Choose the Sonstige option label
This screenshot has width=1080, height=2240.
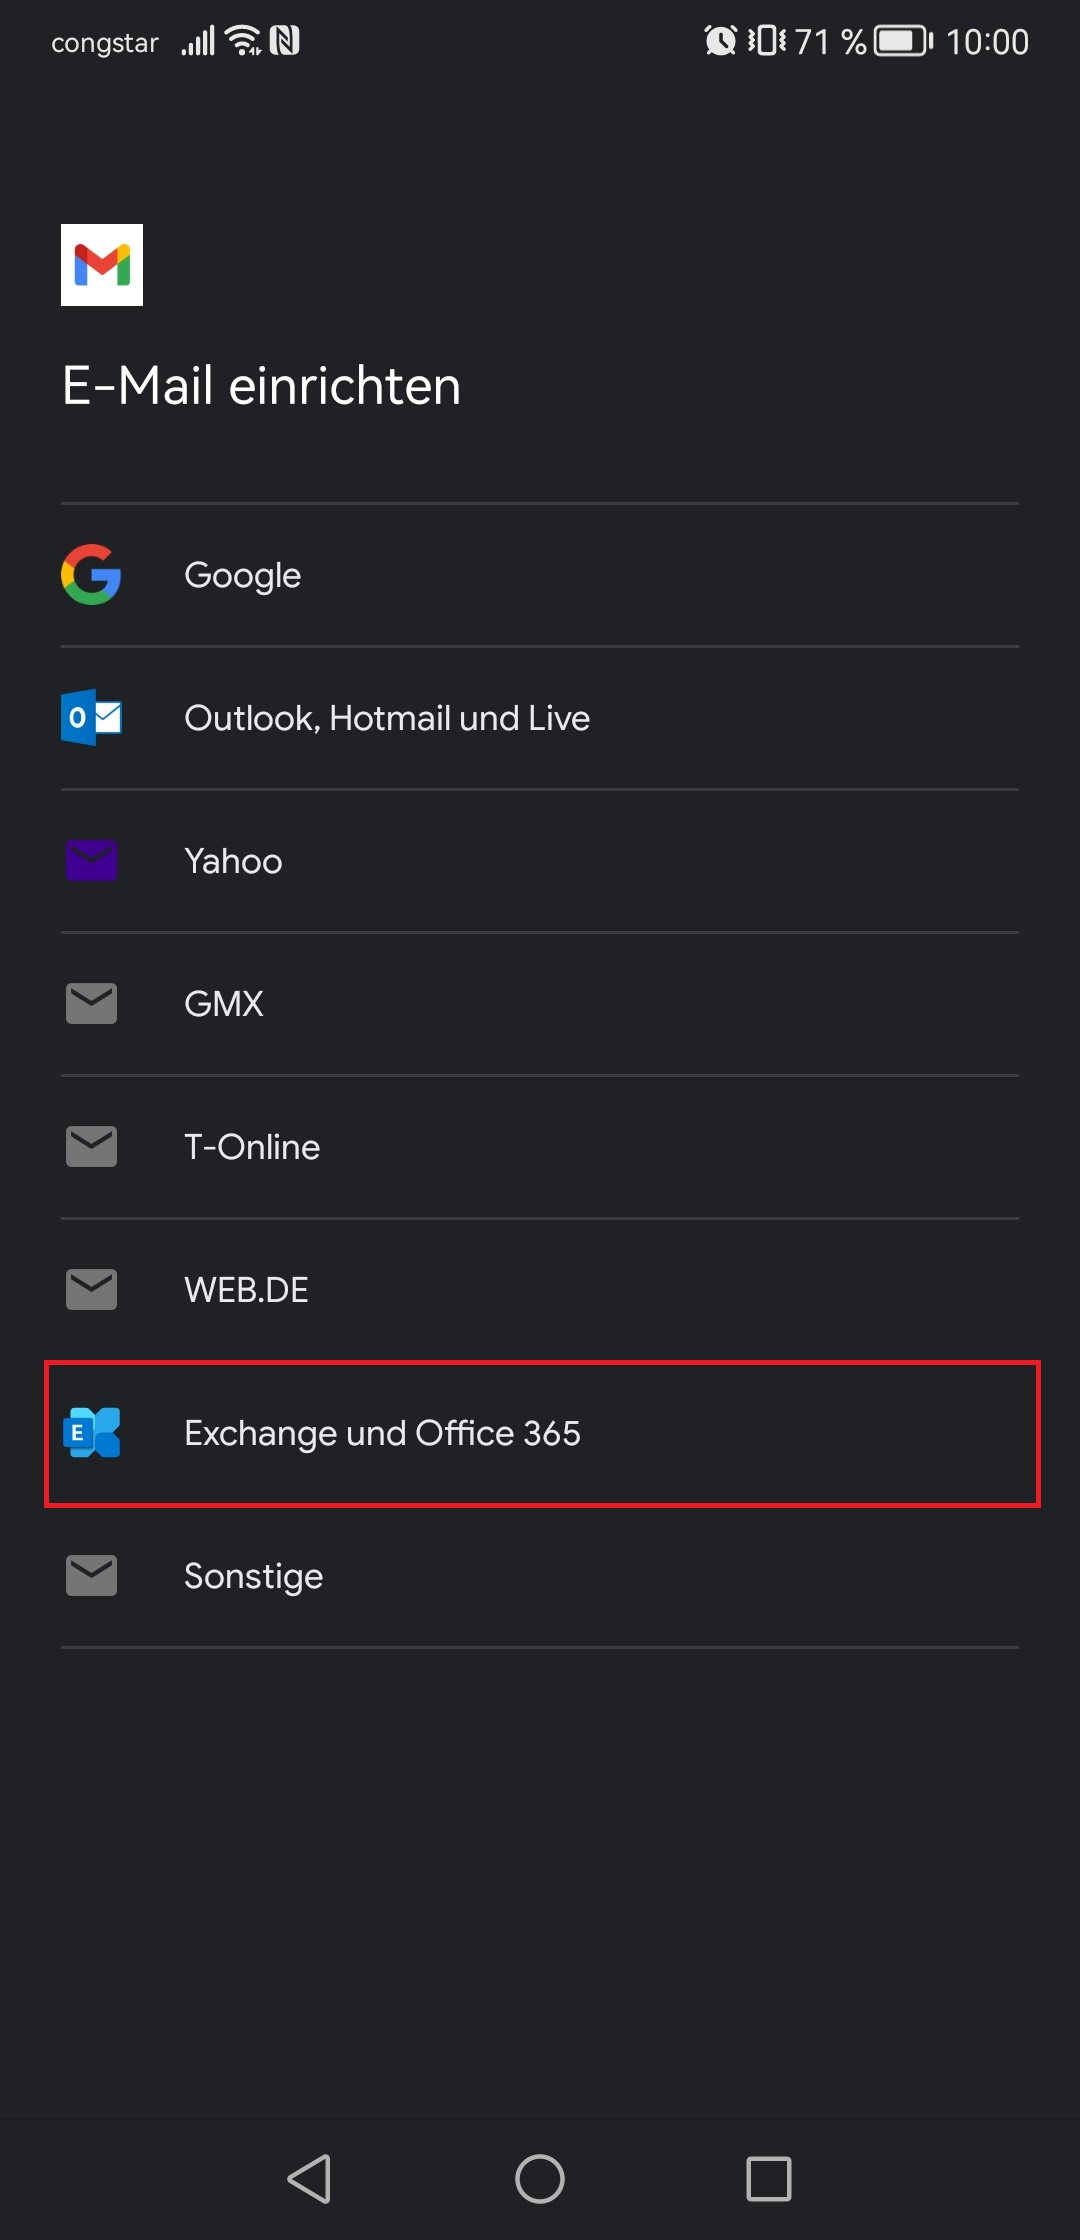pos(254,1576)
